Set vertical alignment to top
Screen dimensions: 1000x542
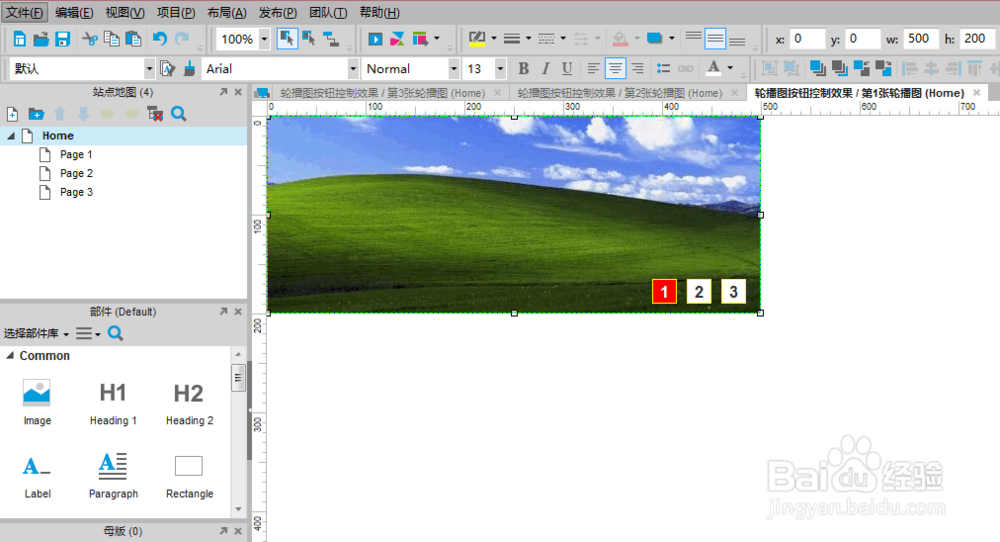(693, 38)
